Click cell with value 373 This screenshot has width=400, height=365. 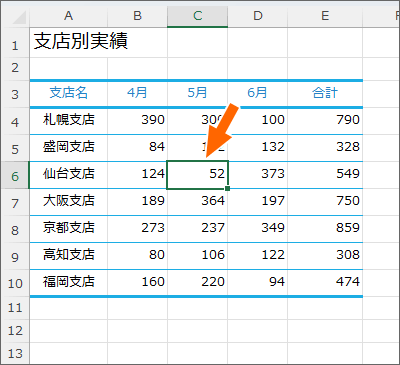coord(258,174)
